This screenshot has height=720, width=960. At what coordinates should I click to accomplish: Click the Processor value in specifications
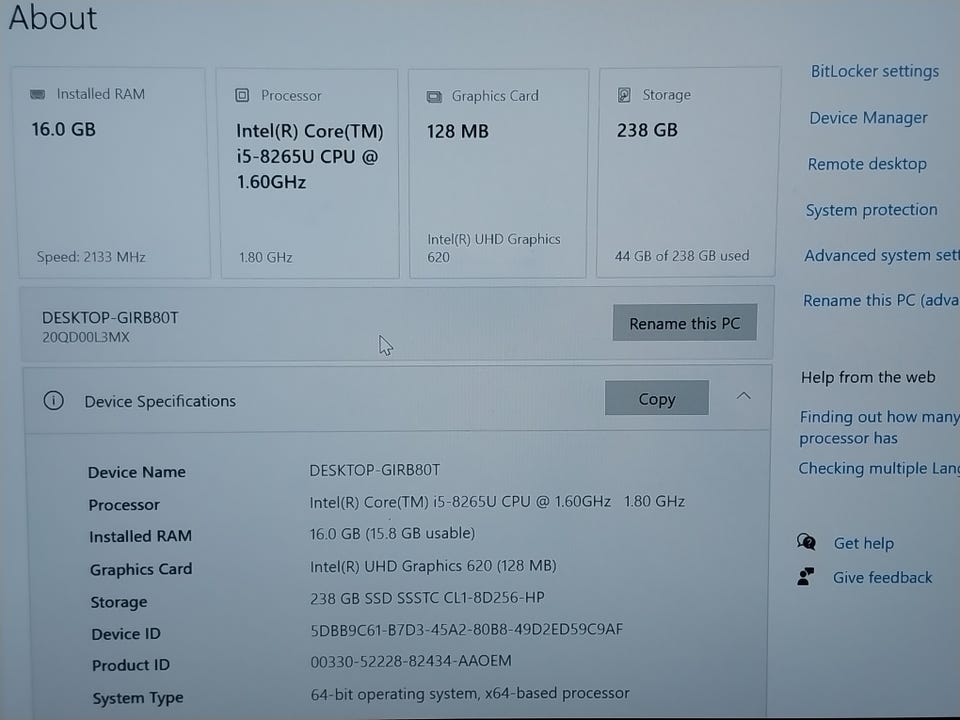[x=497, y=502]
